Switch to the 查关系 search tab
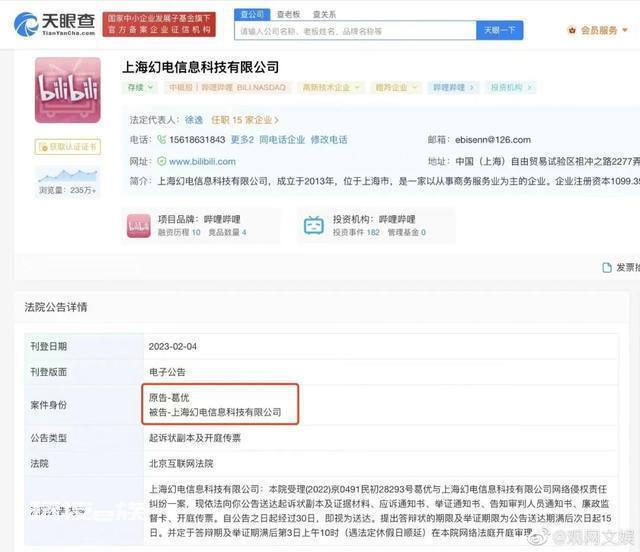The height and width of the screenshot is (552, 640). (324, 14)
